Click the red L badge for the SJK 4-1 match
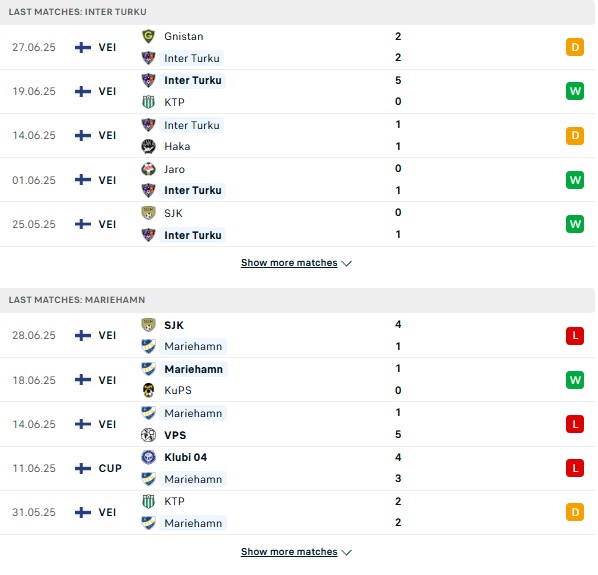598x575 pixels. (x=575, y=336)
